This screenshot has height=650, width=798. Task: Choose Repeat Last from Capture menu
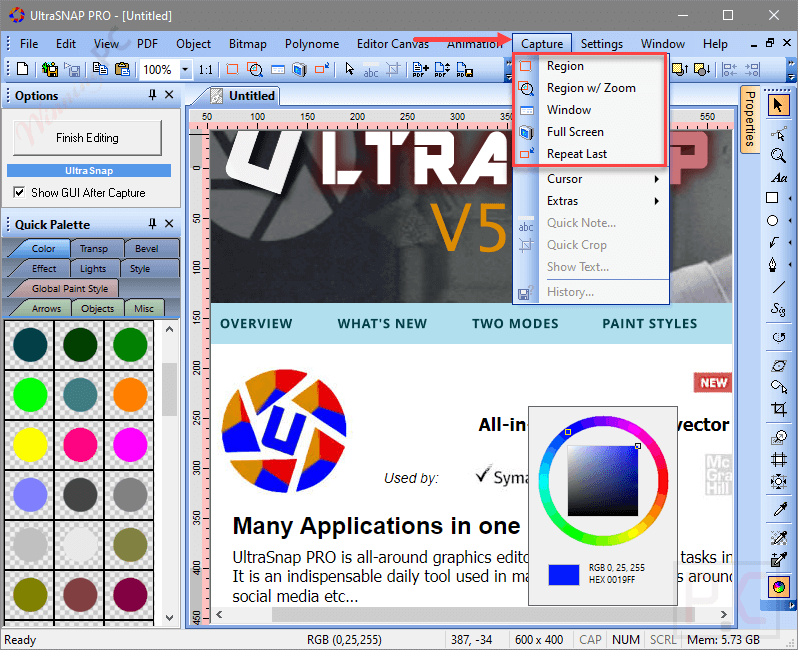pos(591,154)
